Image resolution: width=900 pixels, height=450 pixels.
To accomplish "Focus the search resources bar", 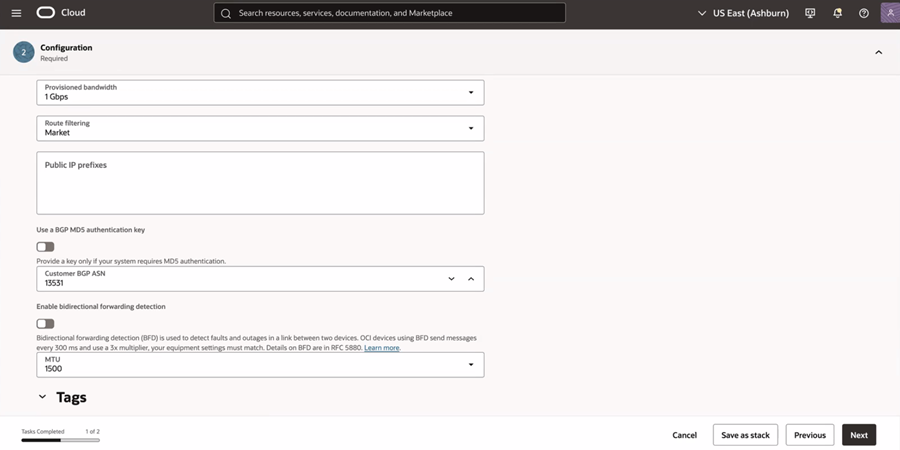I will [389, 13].
